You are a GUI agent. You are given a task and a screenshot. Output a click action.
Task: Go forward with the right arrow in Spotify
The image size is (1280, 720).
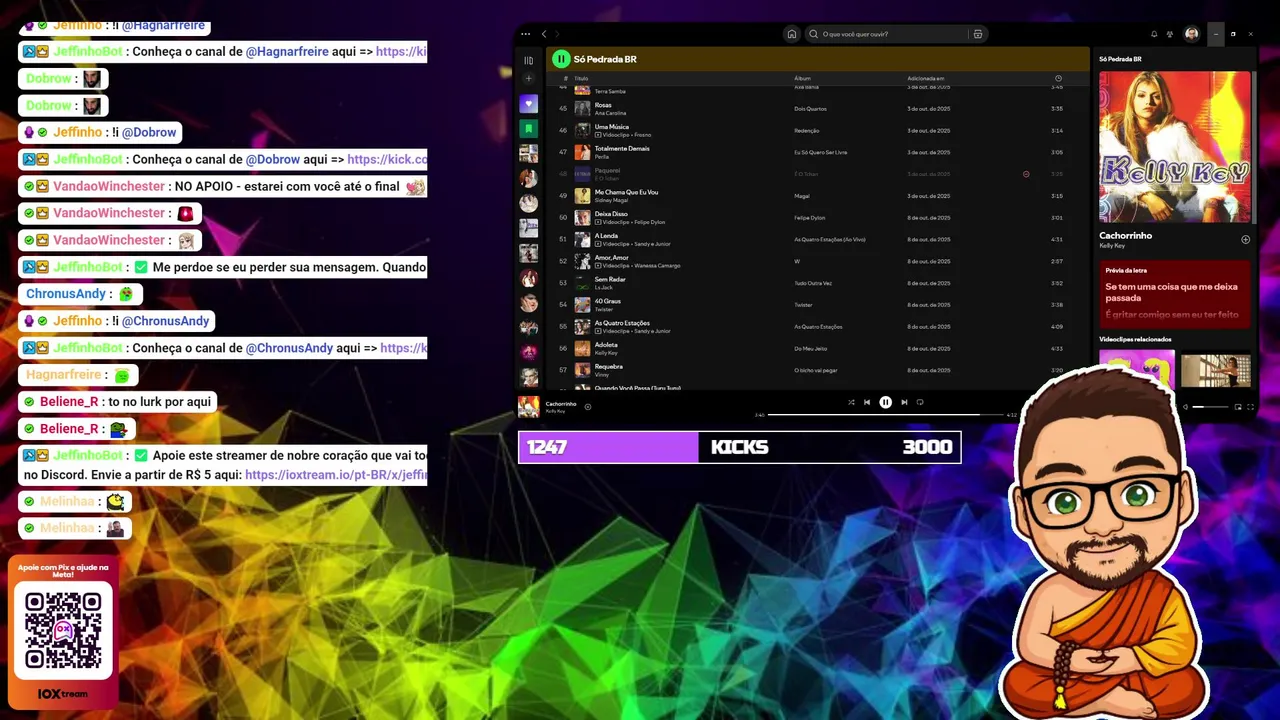pos(557,34)
